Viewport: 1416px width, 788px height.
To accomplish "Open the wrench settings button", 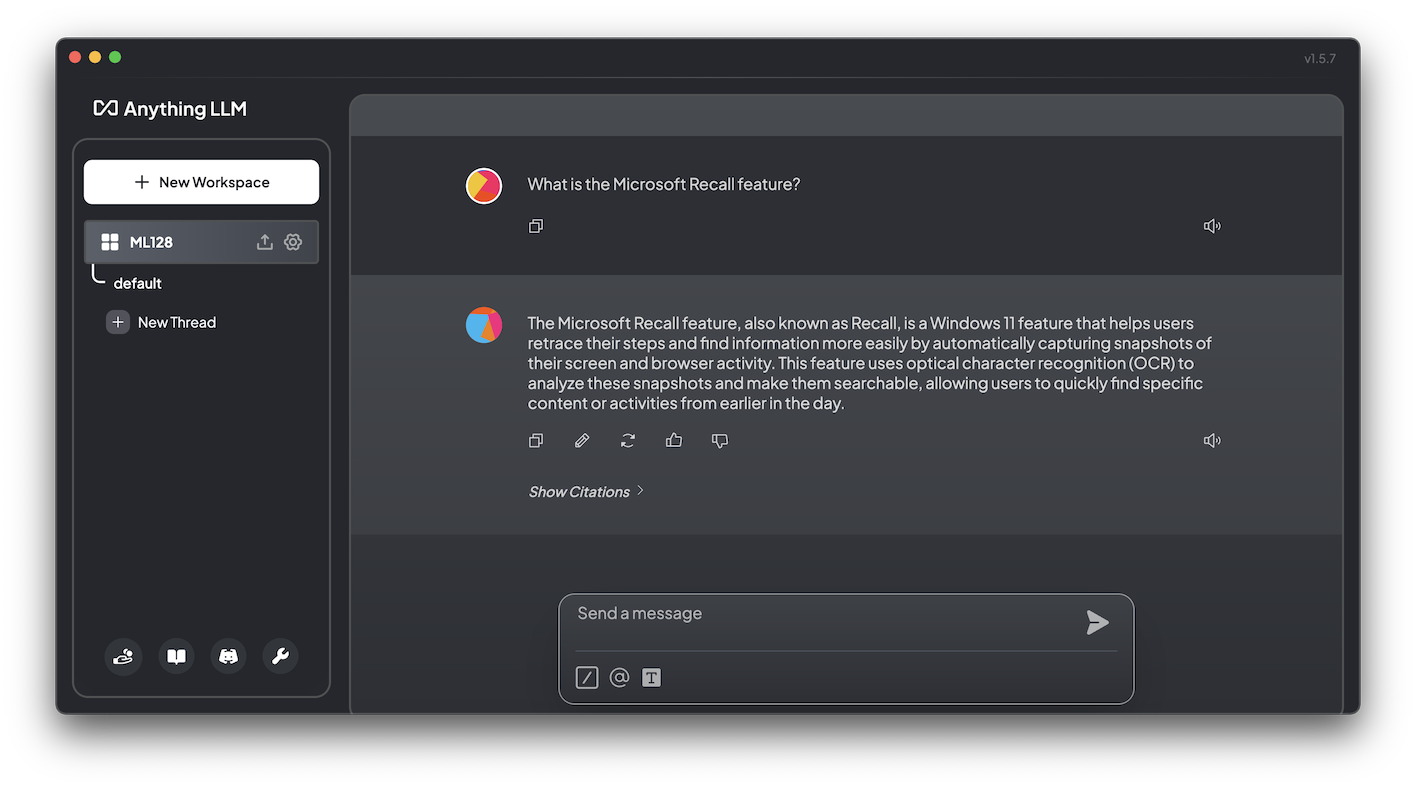I will (x=280, y=656).
